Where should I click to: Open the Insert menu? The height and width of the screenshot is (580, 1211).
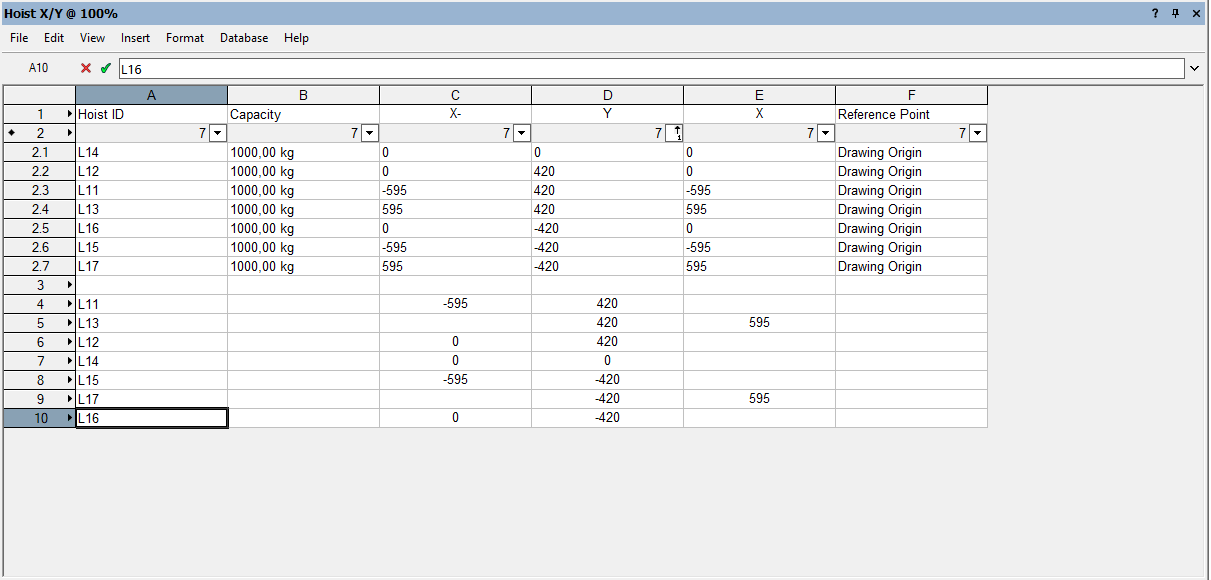135,38
